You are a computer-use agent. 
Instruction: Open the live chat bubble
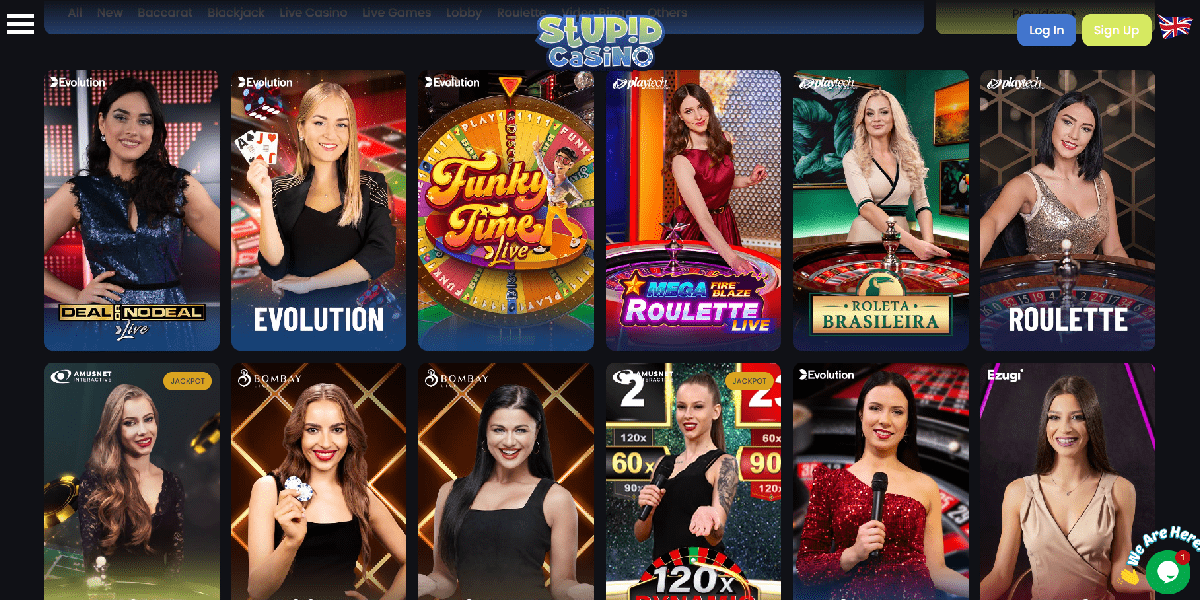tap(1167, 571)
